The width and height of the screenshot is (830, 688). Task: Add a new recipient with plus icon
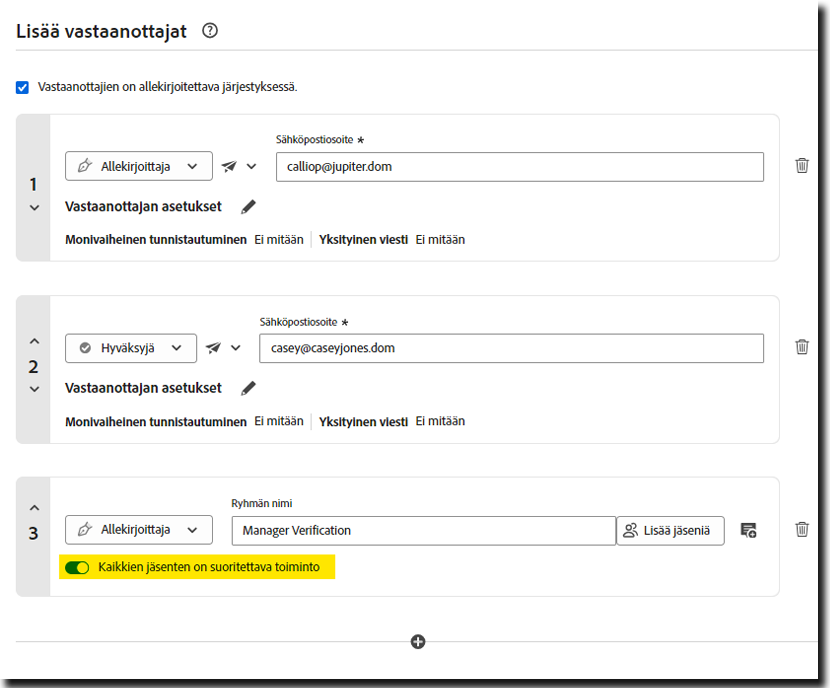pos(418,642)
